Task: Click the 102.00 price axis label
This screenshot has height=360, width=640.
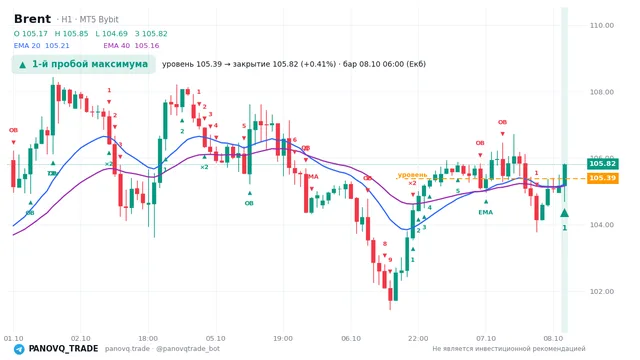Action: [602, 291]
